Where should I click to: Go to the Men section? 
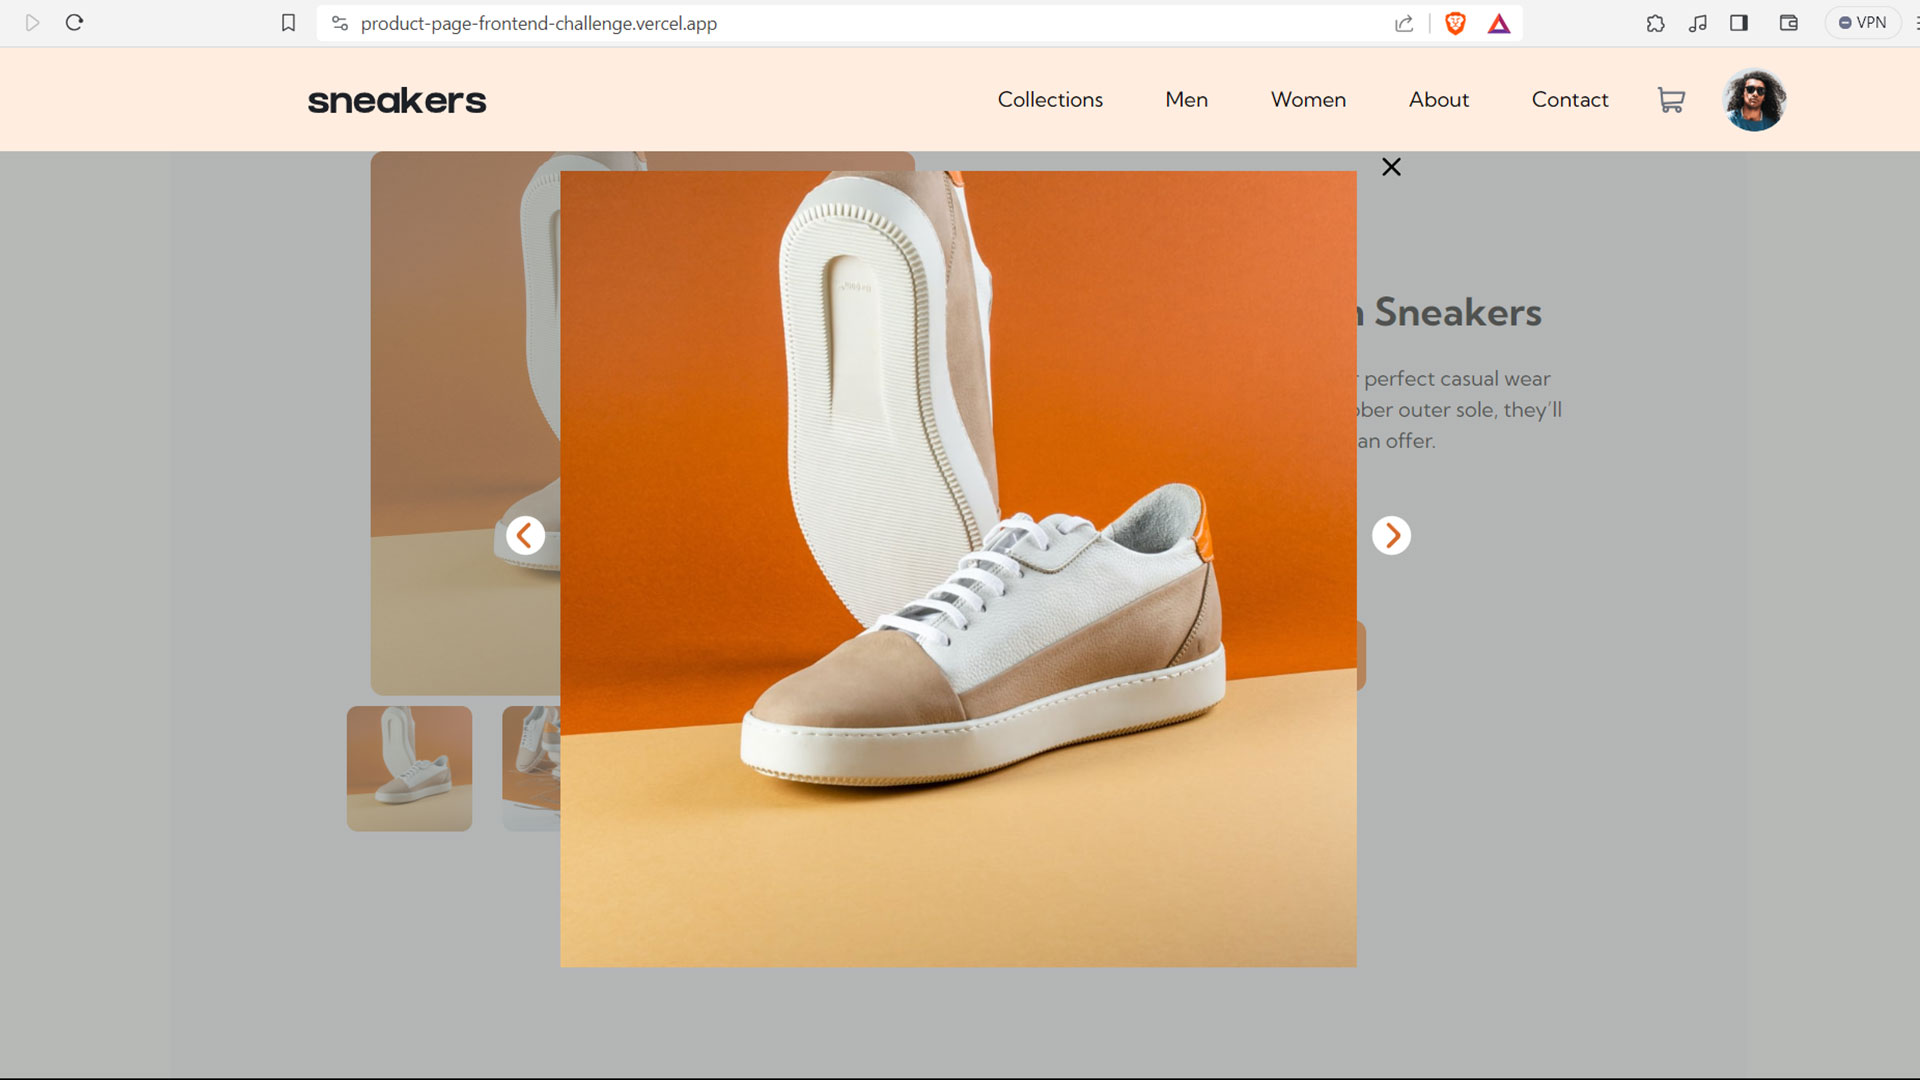point(1186,100)
